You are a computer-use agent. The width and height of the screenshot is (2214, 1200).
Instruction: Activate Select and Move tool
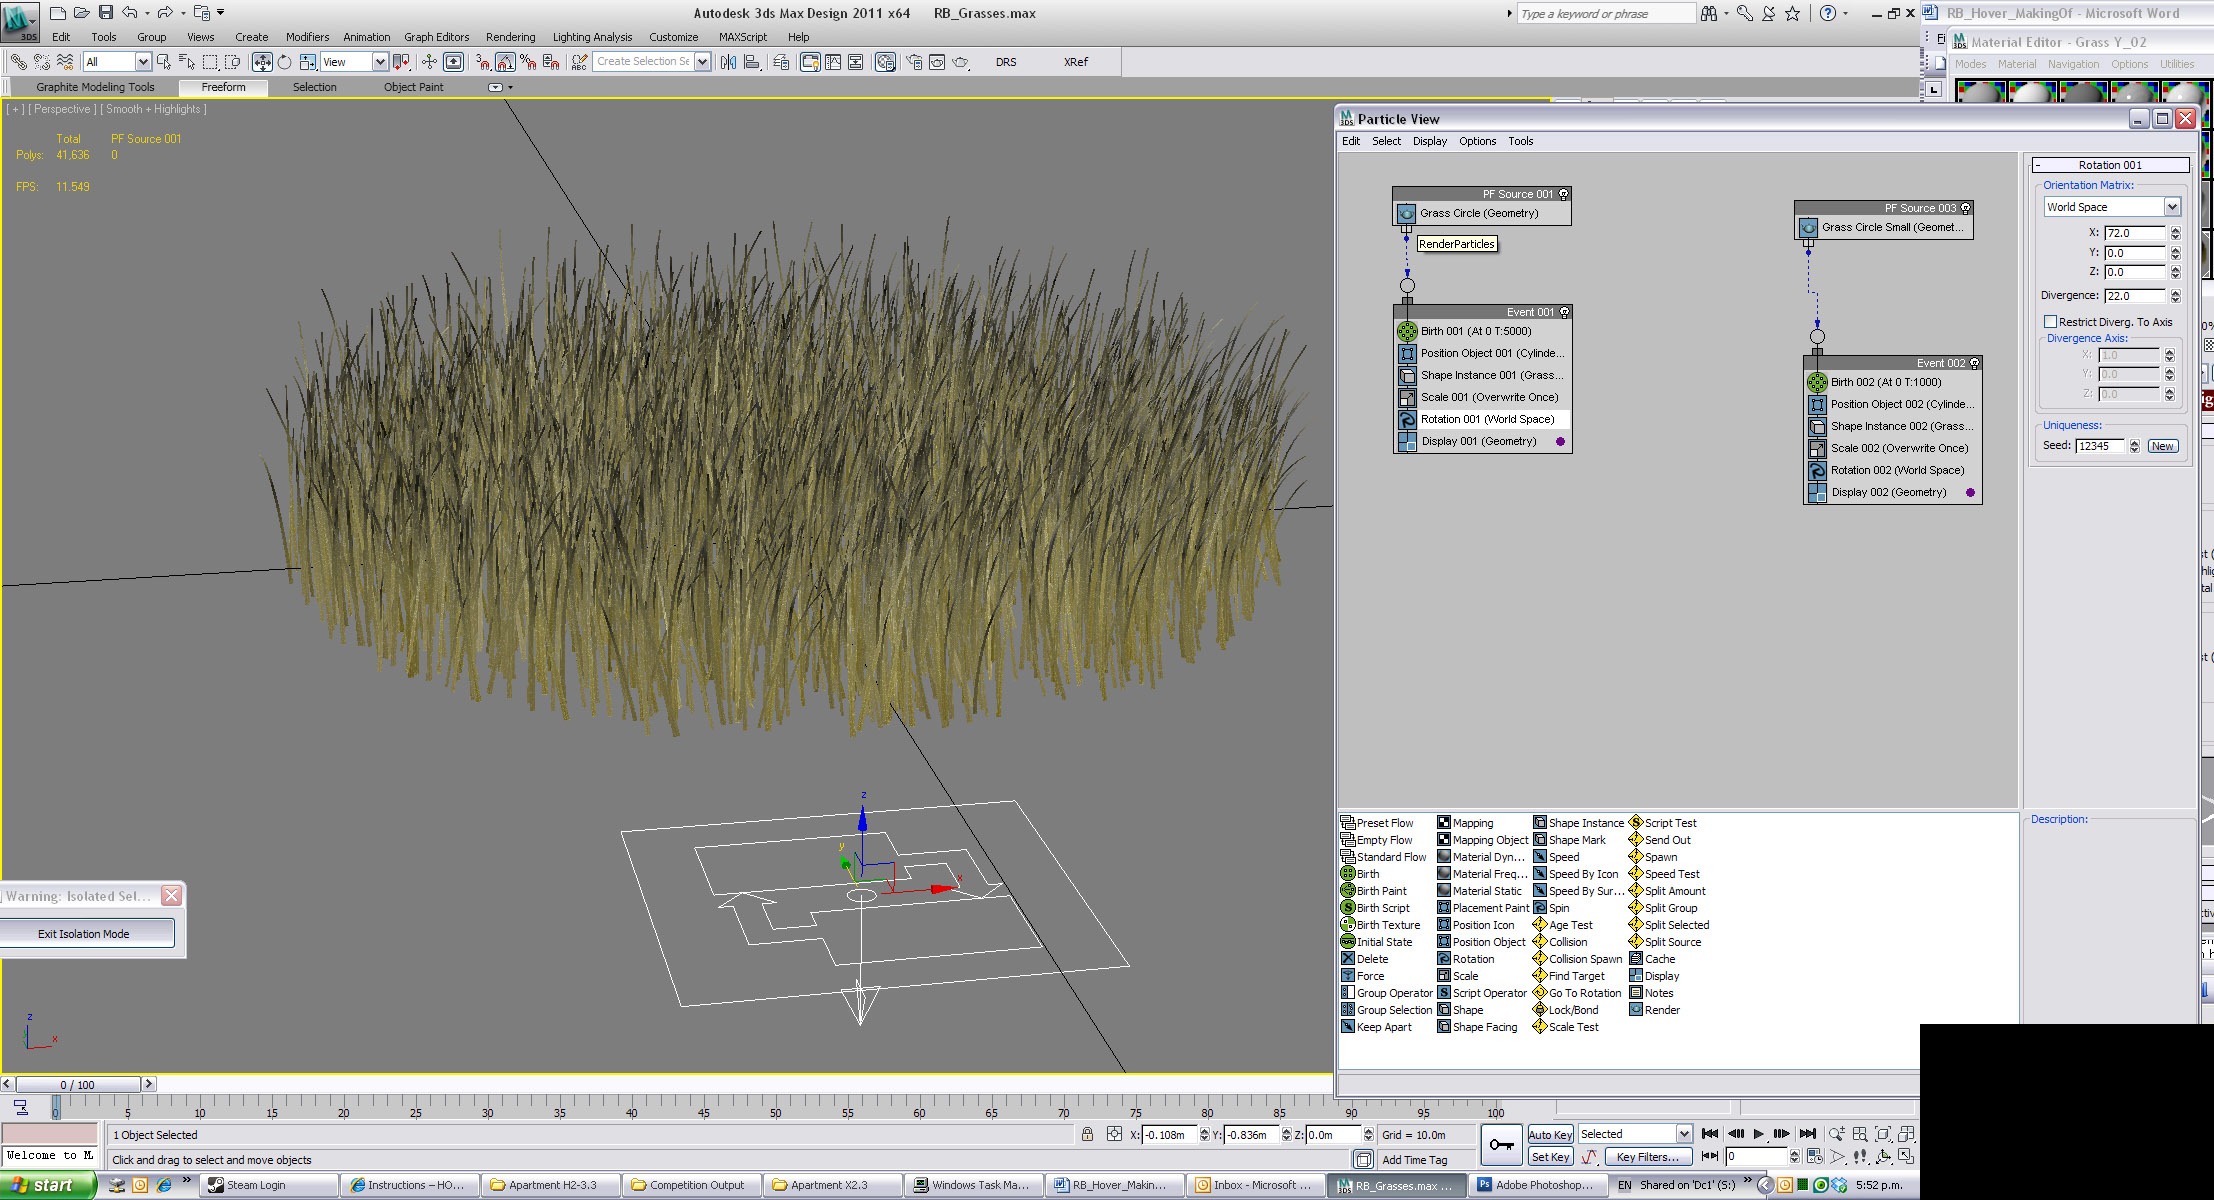coord(262,62)
